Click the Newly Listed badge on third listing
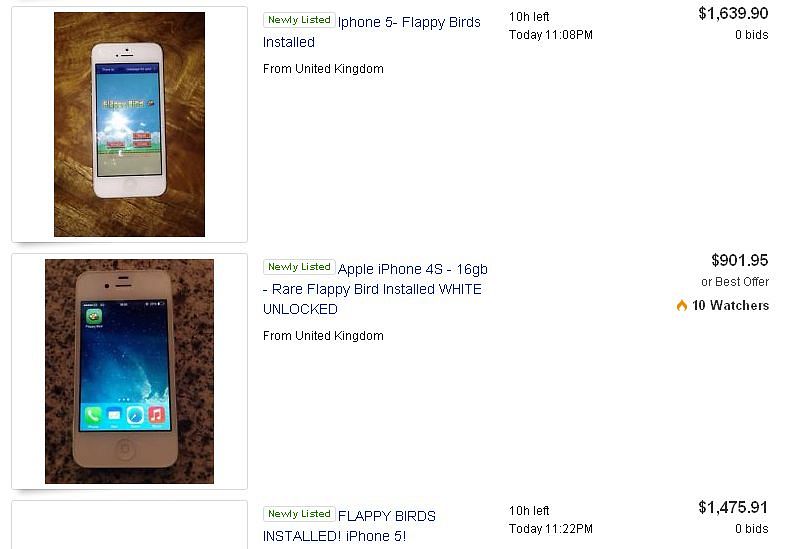788x549 pixels. click(x=299, y=514)
